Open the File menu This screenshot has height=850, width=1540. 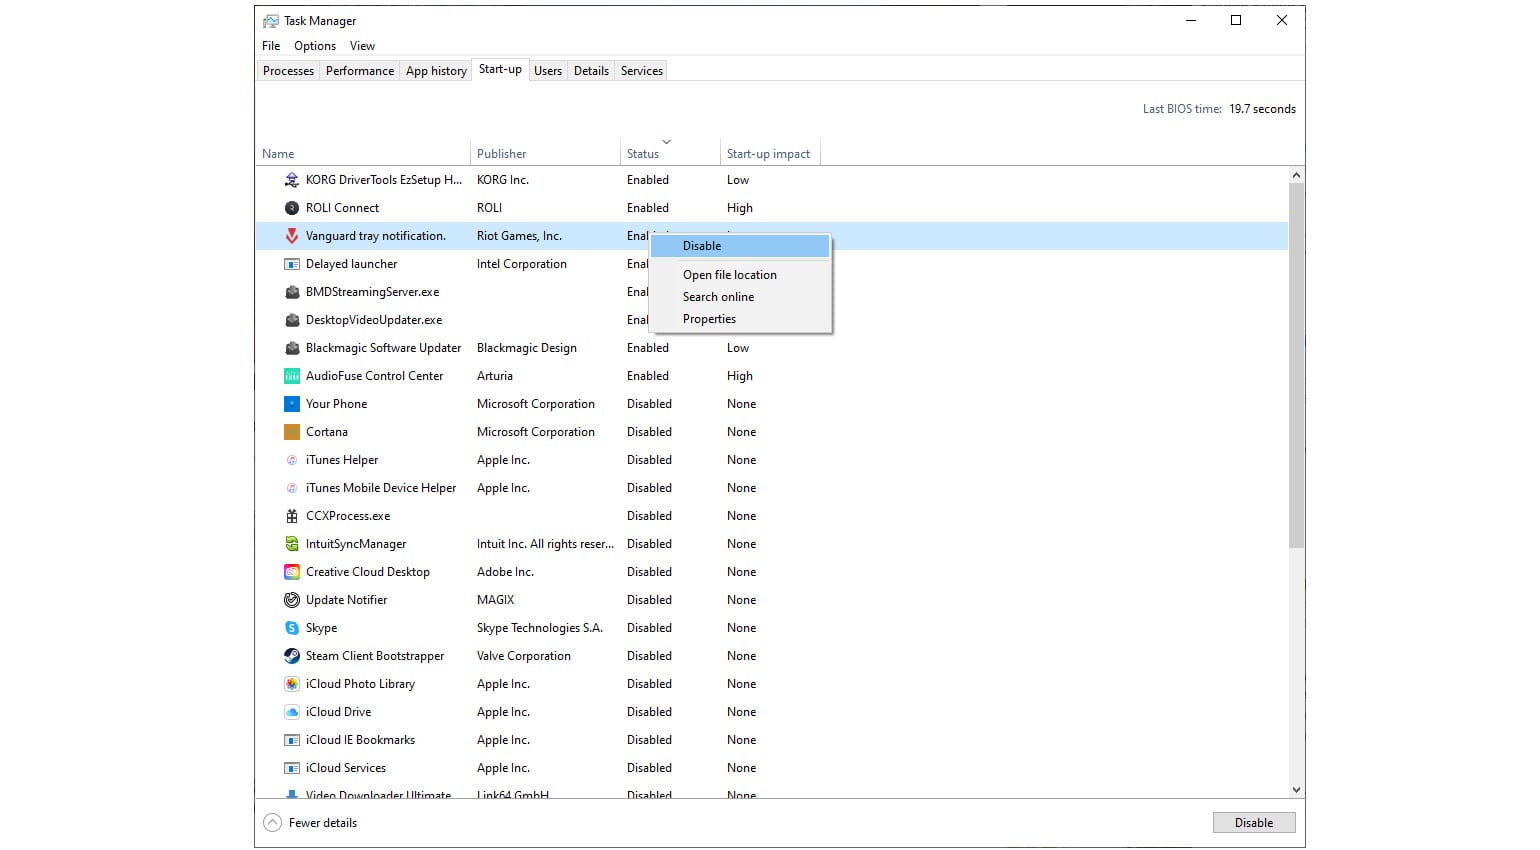click(271, 46)
